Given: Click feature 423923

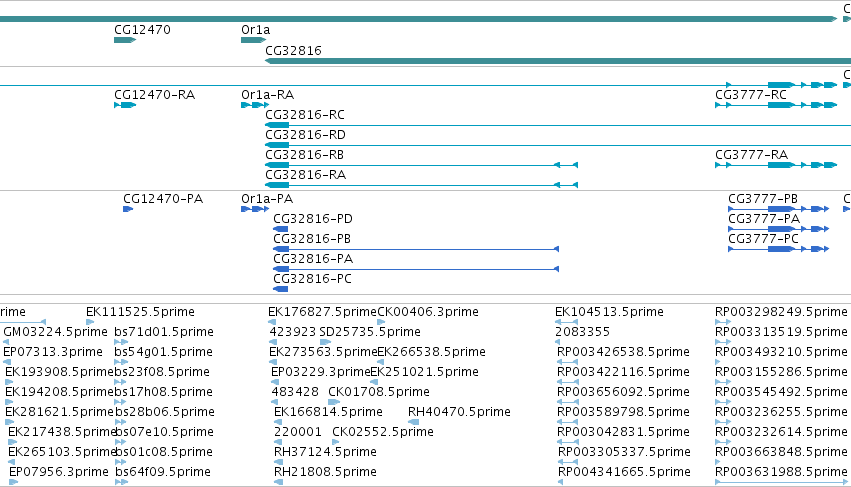Looking at the screenshot, I should [x=293, y=332].
